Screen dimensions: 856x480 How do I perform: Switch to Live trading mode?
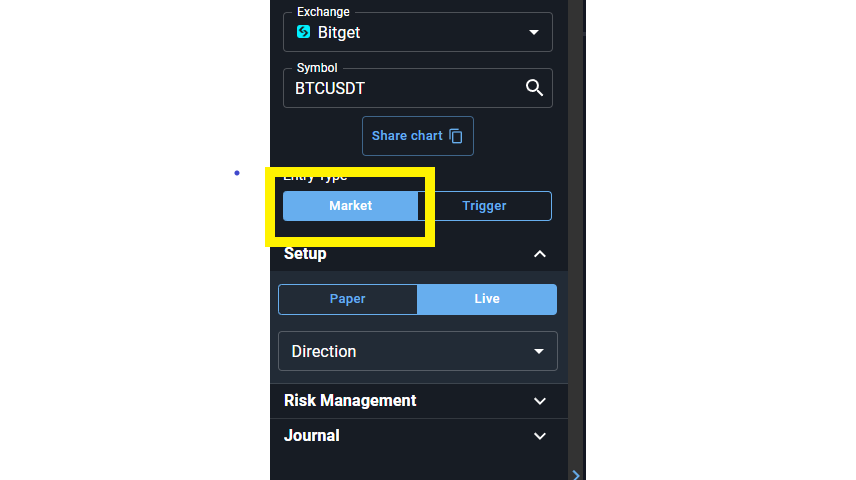pos(487,299)
